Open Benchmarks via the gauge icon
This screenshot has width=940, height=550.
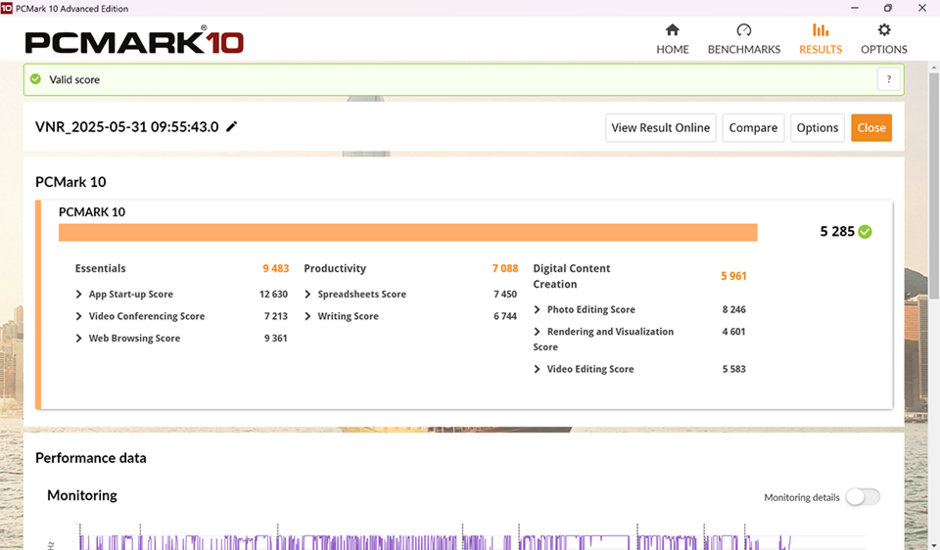[x=744, y=30]
